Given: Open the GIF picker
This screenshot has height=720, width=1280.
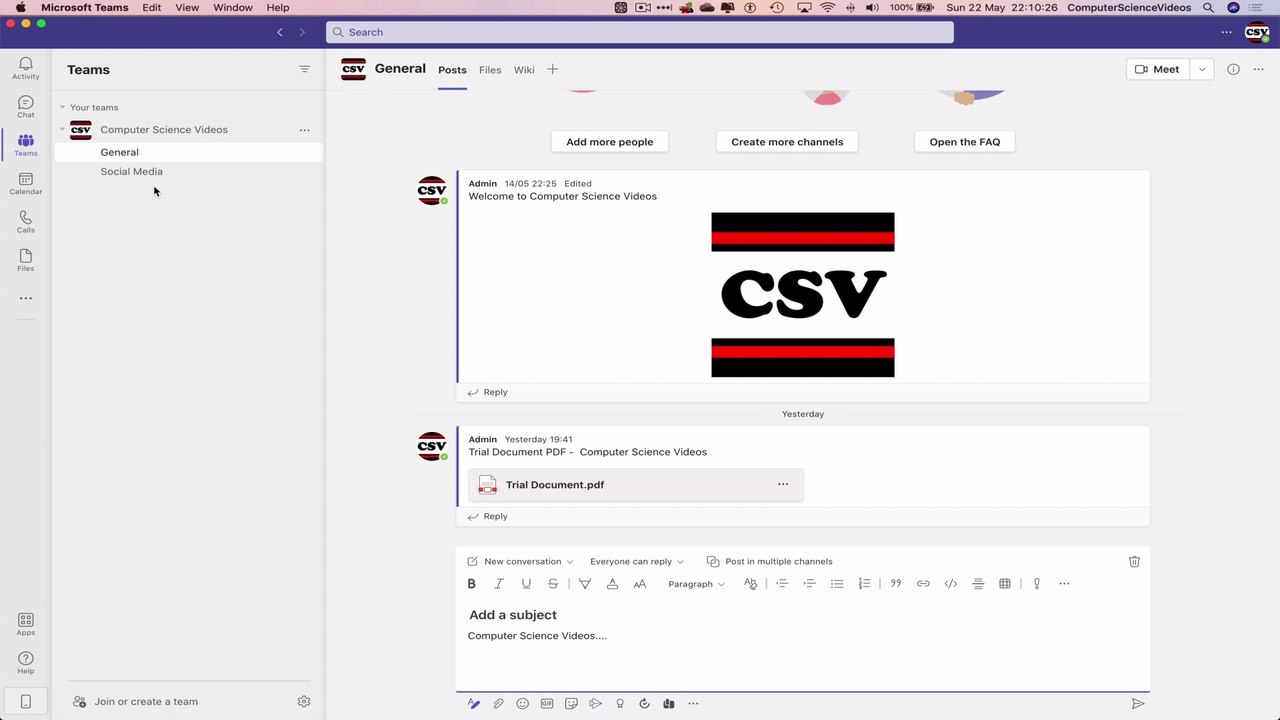Looking at the screenshot, I should click(x=547, y=704).
